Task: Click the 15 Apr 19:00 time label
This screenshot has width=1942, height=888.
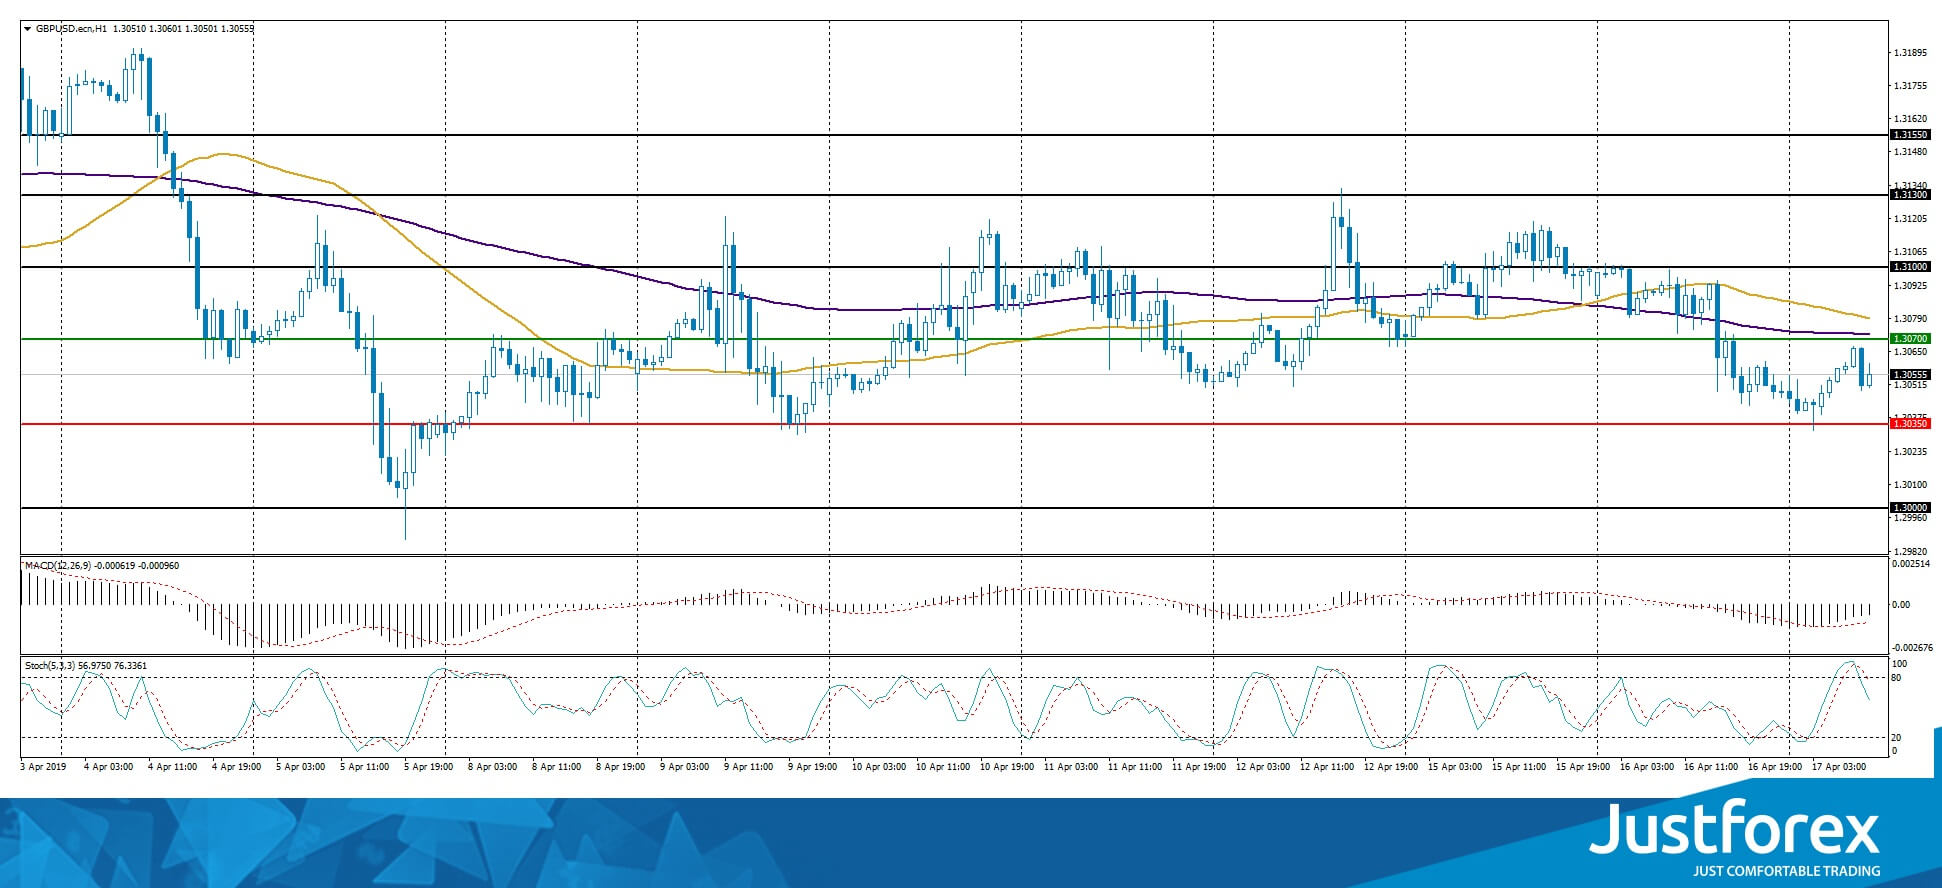Action: click(1582, 767)
